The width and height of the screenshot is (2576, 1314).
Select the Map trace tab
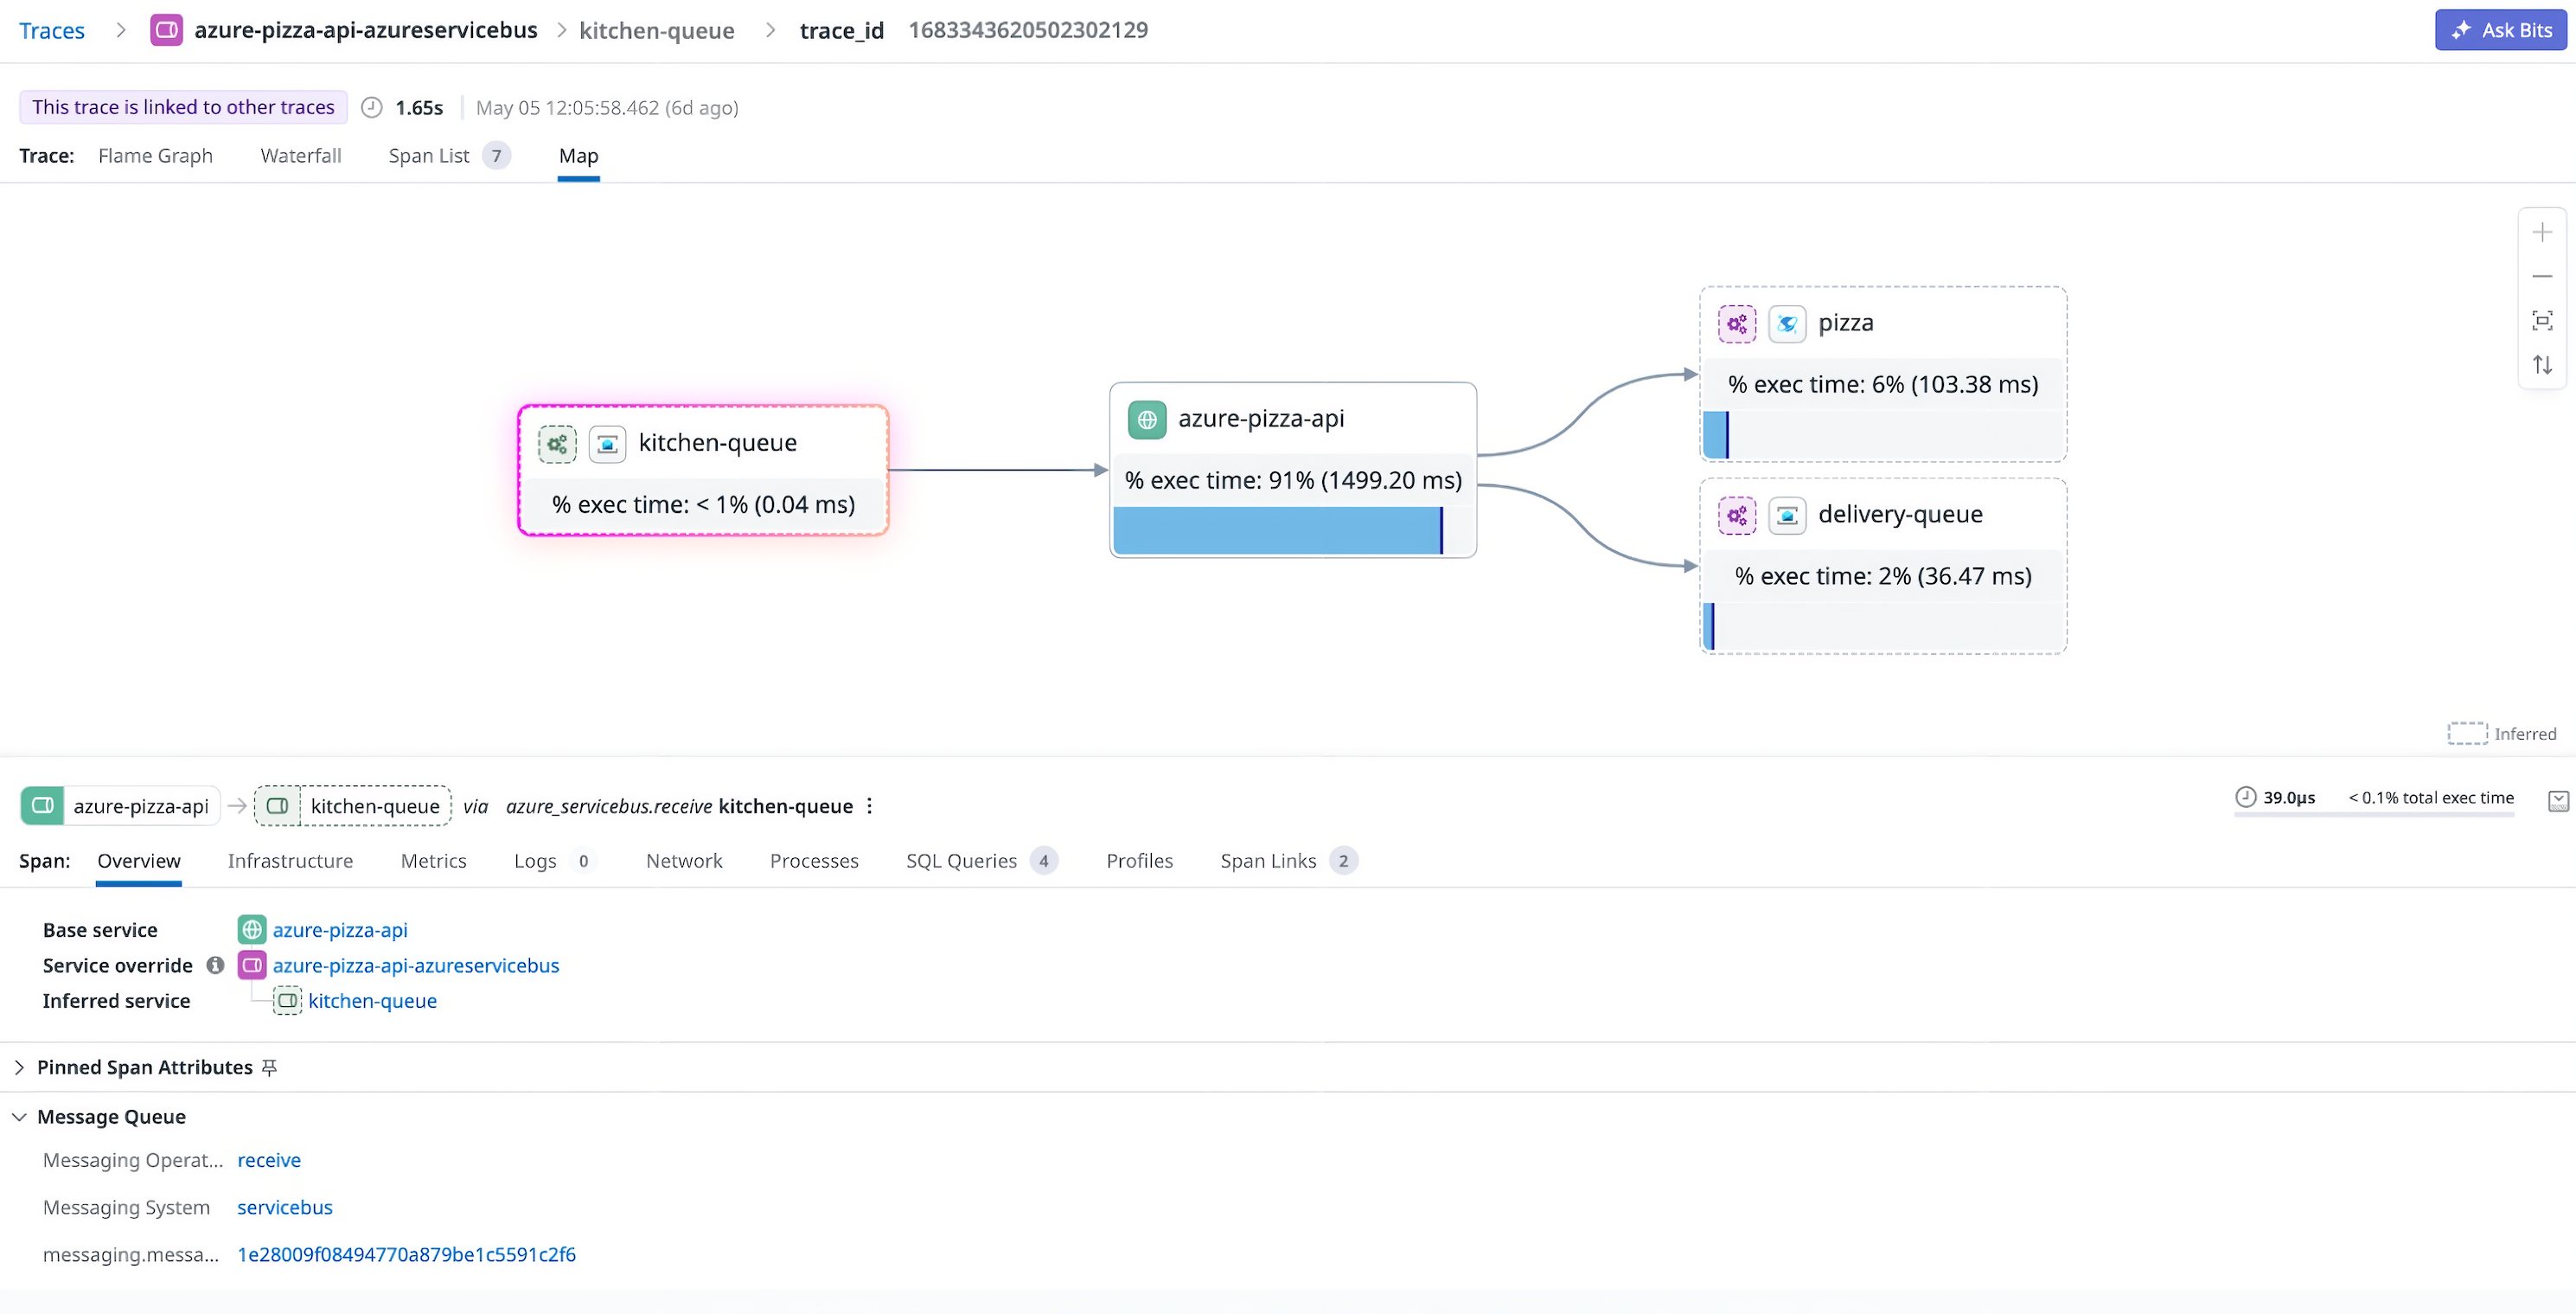578,156
